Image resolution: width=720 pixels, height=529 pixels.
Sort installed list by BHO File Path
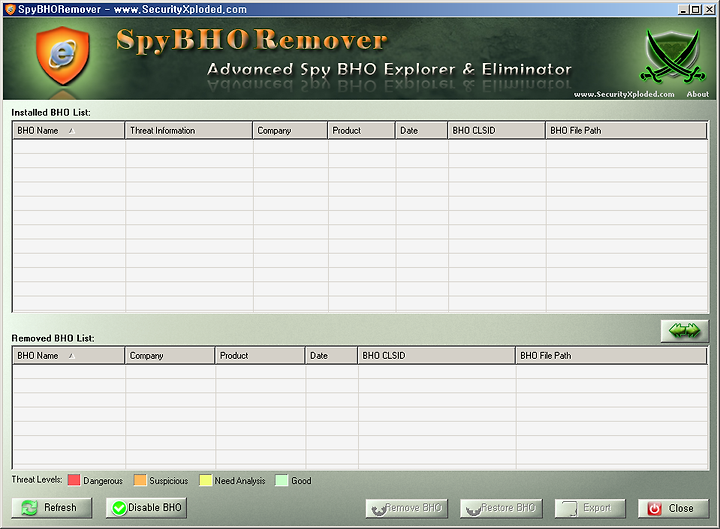626,130
